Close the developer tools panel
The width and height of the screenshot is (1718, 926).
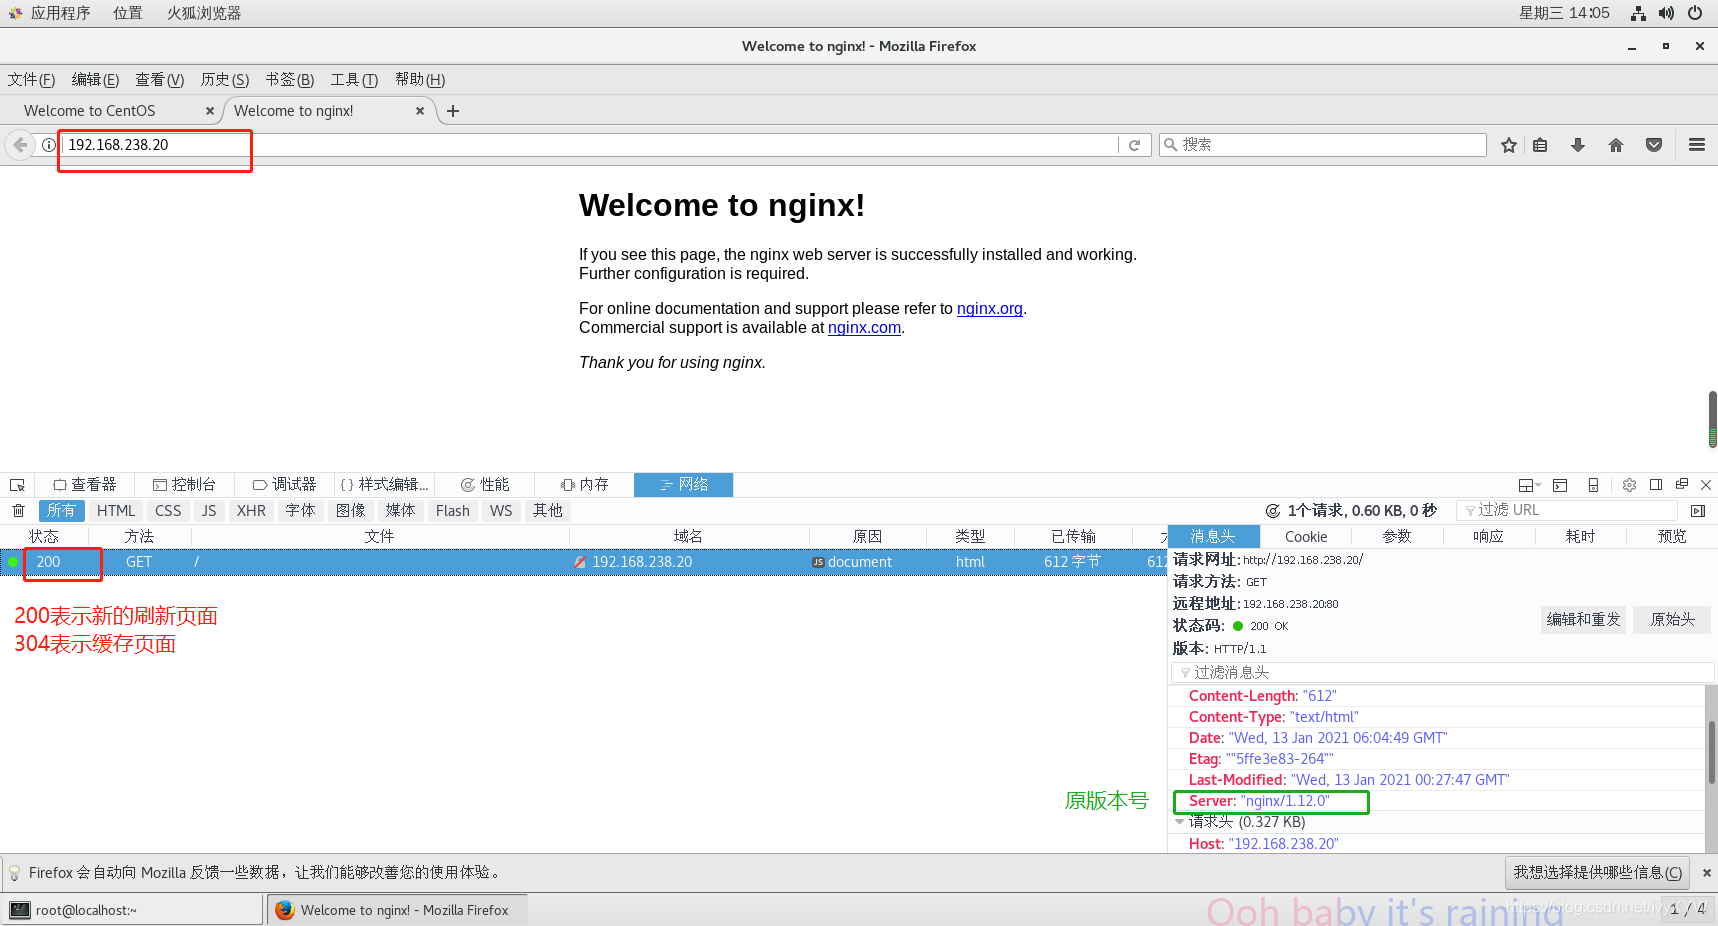[1706, 485]
